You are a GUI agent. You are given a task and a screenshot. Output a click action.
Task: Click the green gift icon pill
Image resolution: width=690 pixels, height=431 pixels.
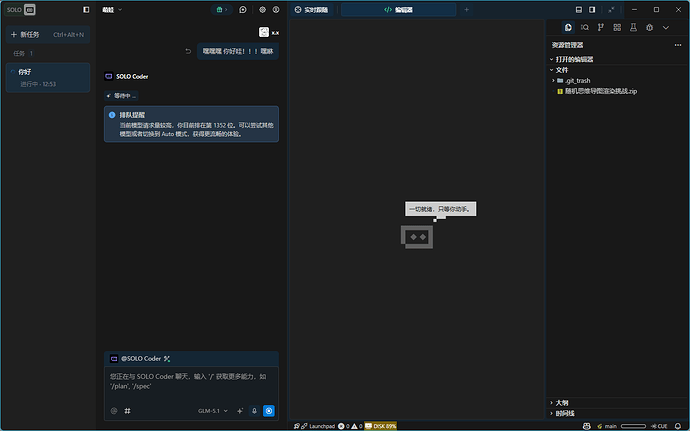coord(222,10)
